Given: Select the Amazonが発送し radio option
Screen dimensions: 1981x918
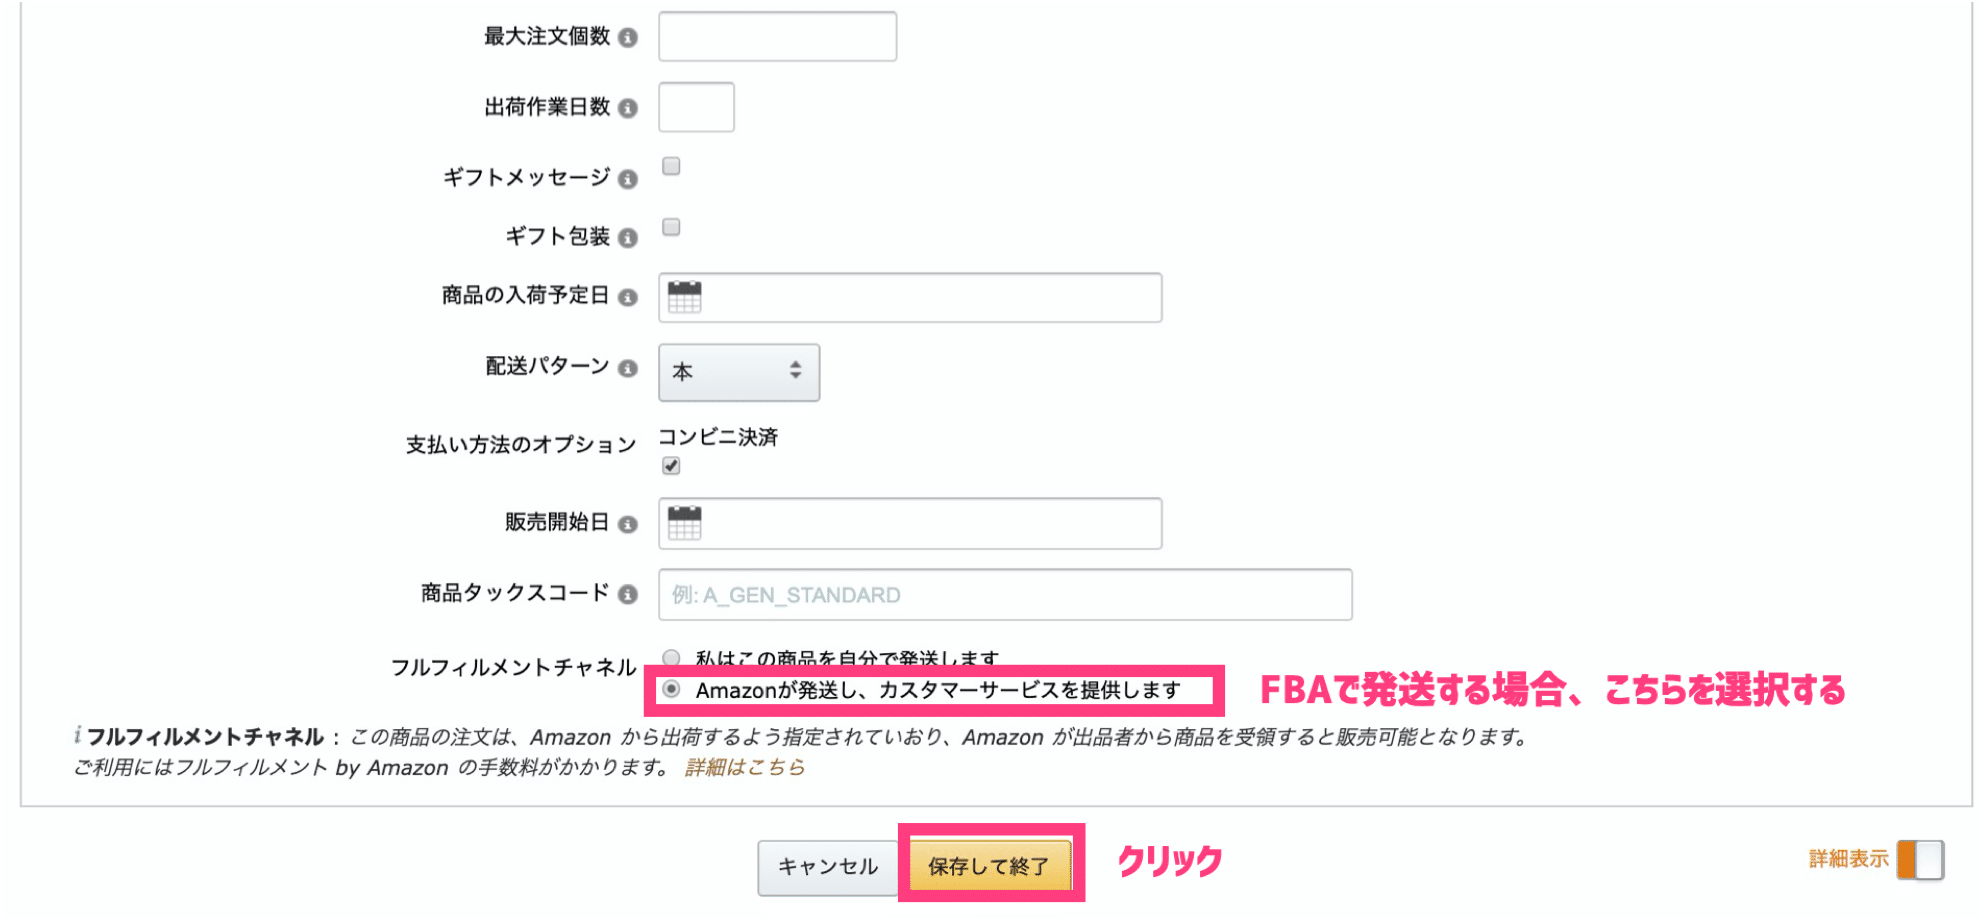Looking at the screenshot, I should [x=672, y=689].
